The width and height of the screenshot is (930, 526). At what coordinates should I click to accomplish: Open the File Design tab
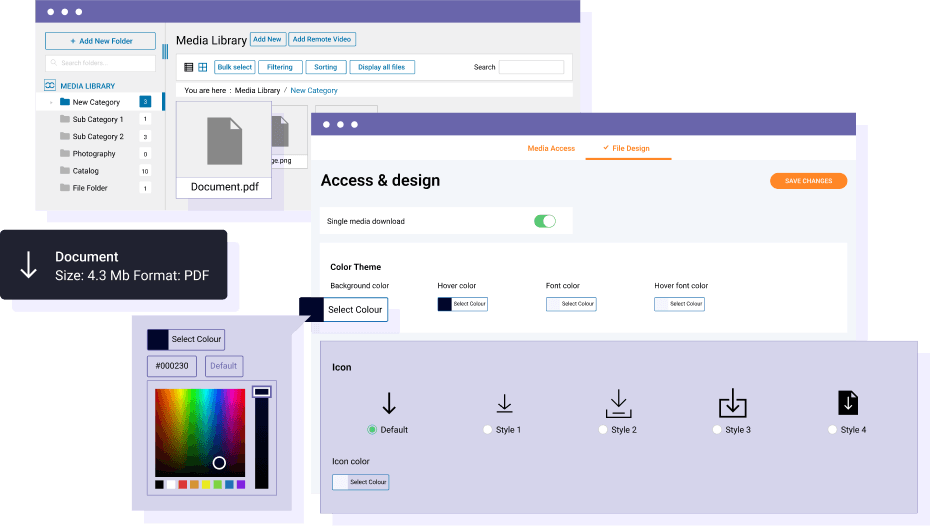(626, 148)
